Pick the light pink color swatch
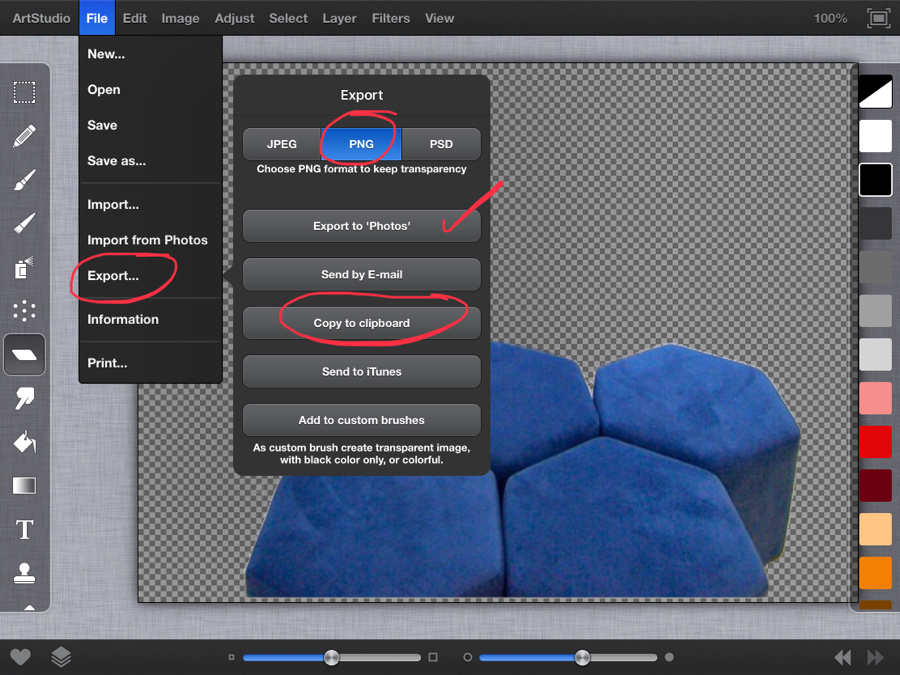This screenshot has height=675, width=900. tap(875, 398)
